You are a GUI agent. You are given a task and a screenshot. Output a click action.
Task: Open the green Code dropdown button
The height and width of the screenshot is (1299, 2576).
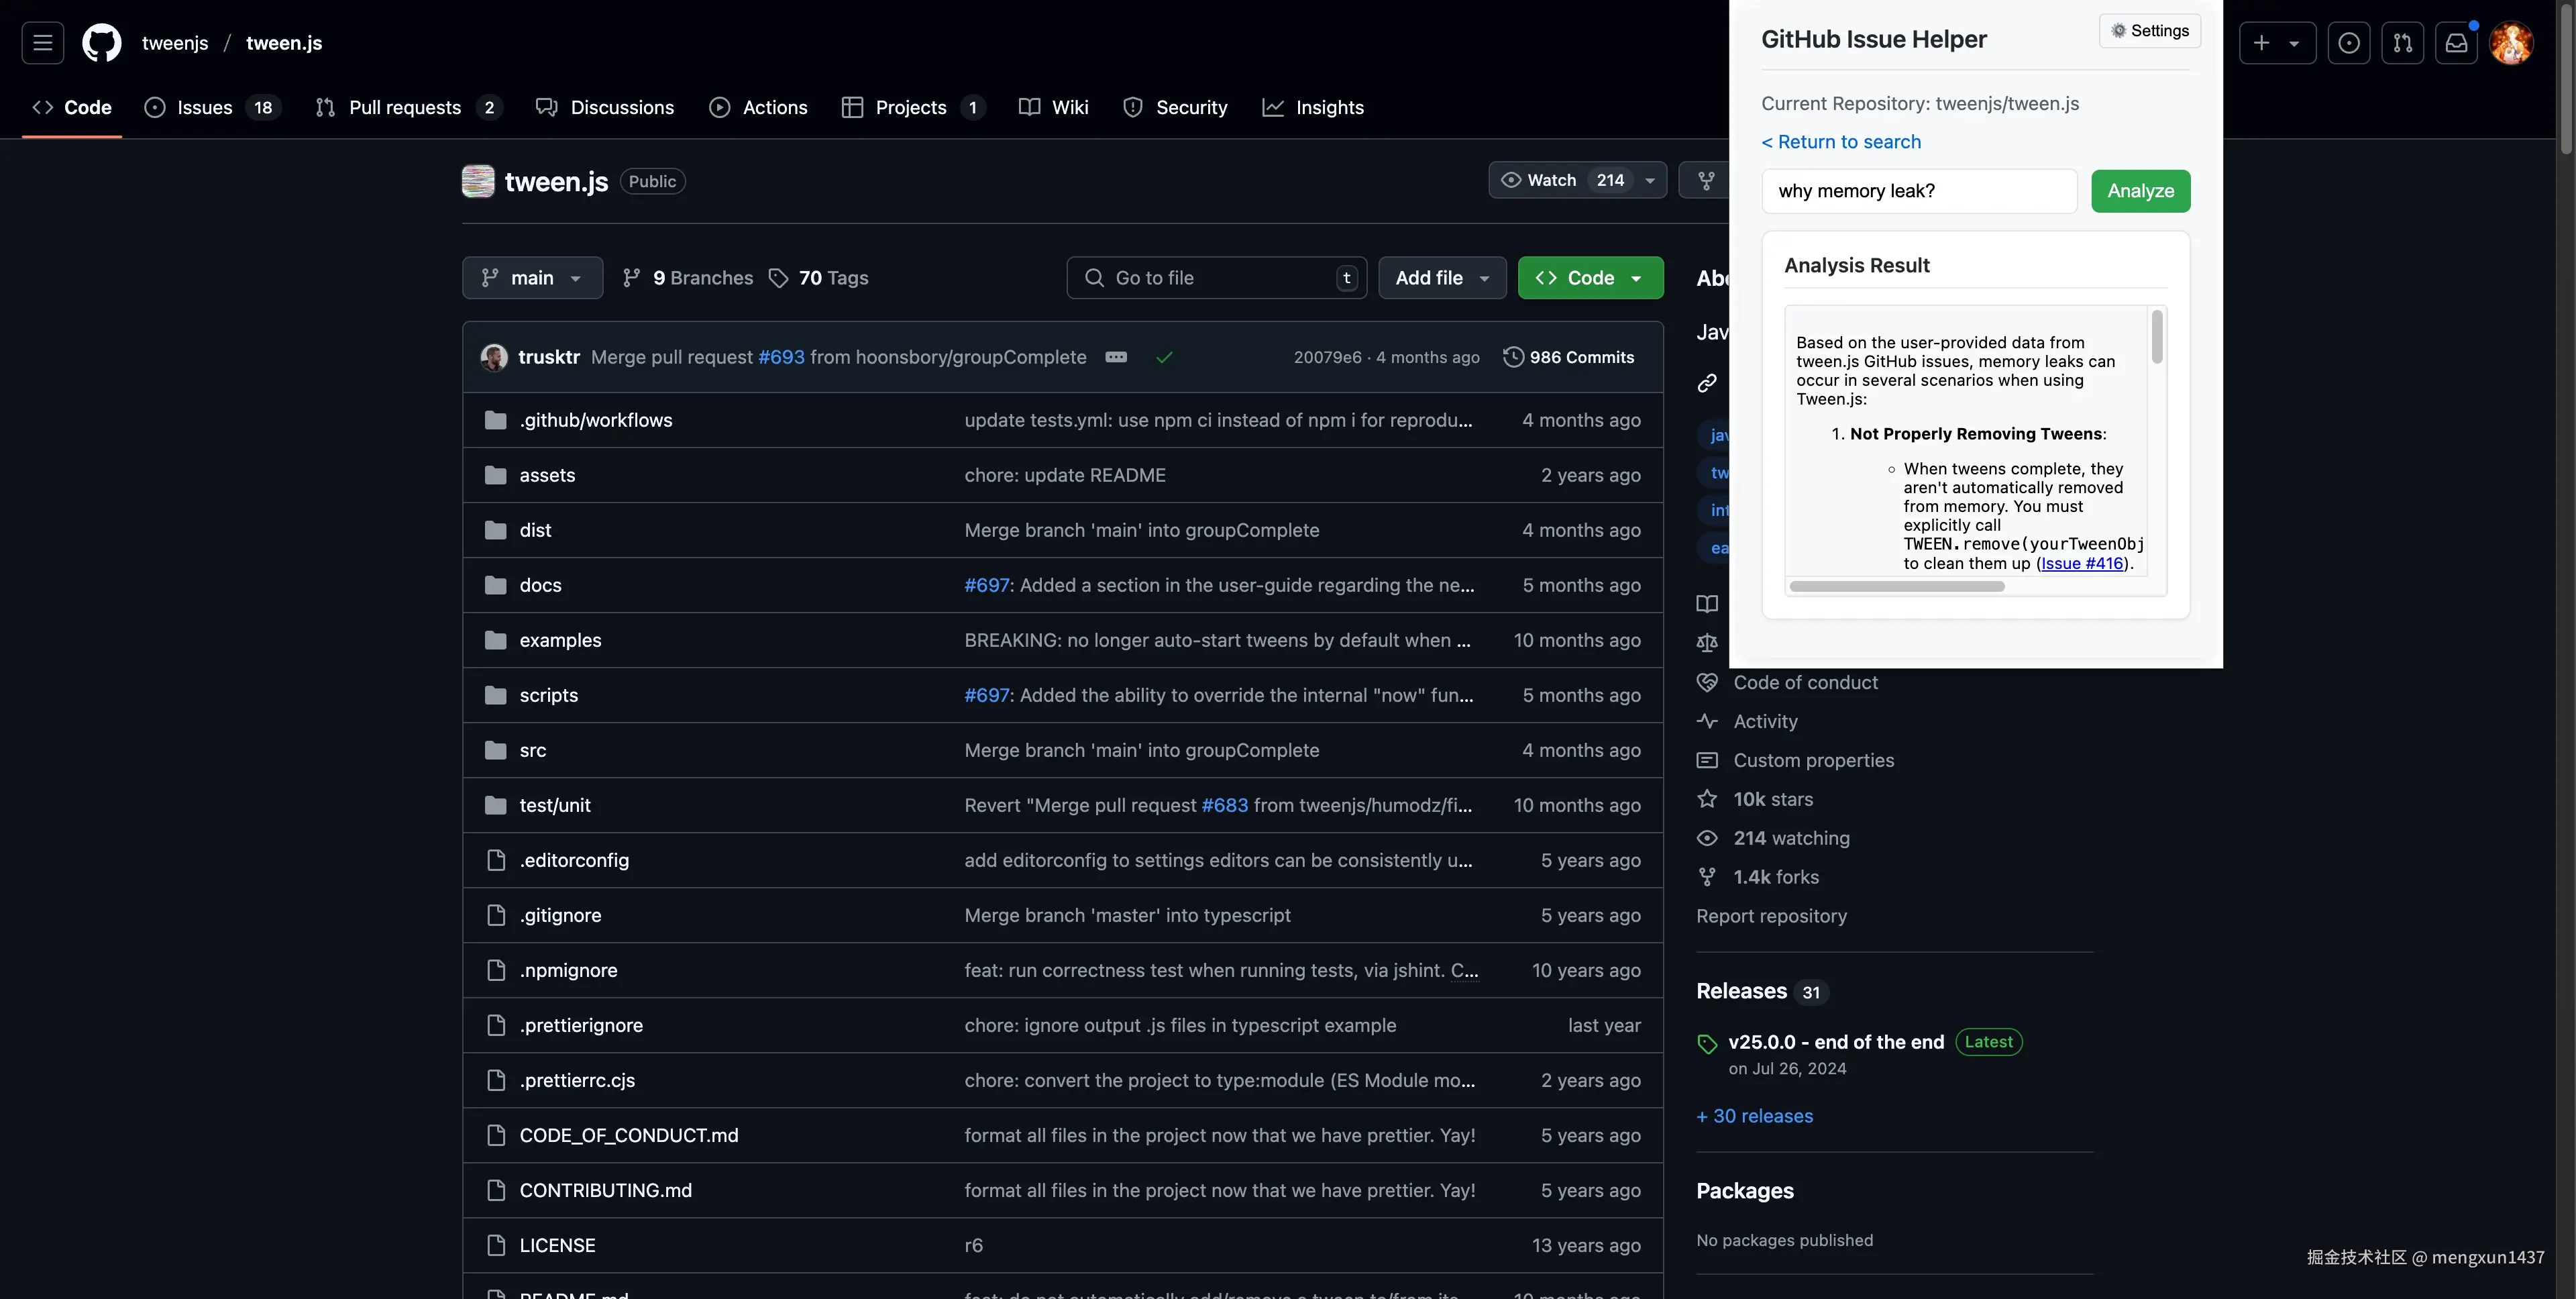click(x=1590, y=278)
